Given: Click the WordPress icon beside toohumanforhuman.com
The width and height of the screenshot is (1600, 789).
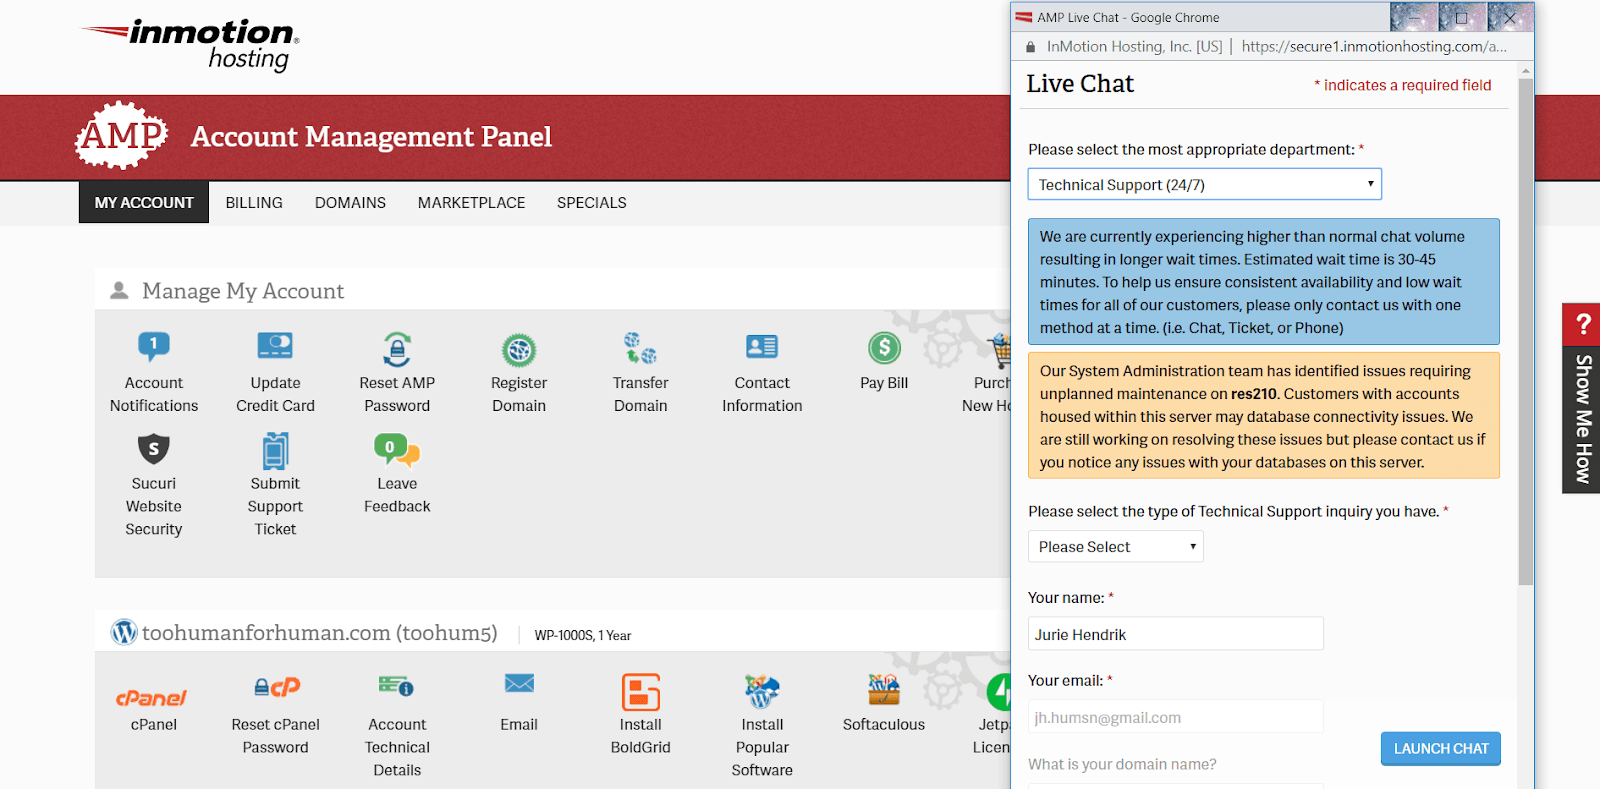Looking at the screenshot, I should pos(124,632).
